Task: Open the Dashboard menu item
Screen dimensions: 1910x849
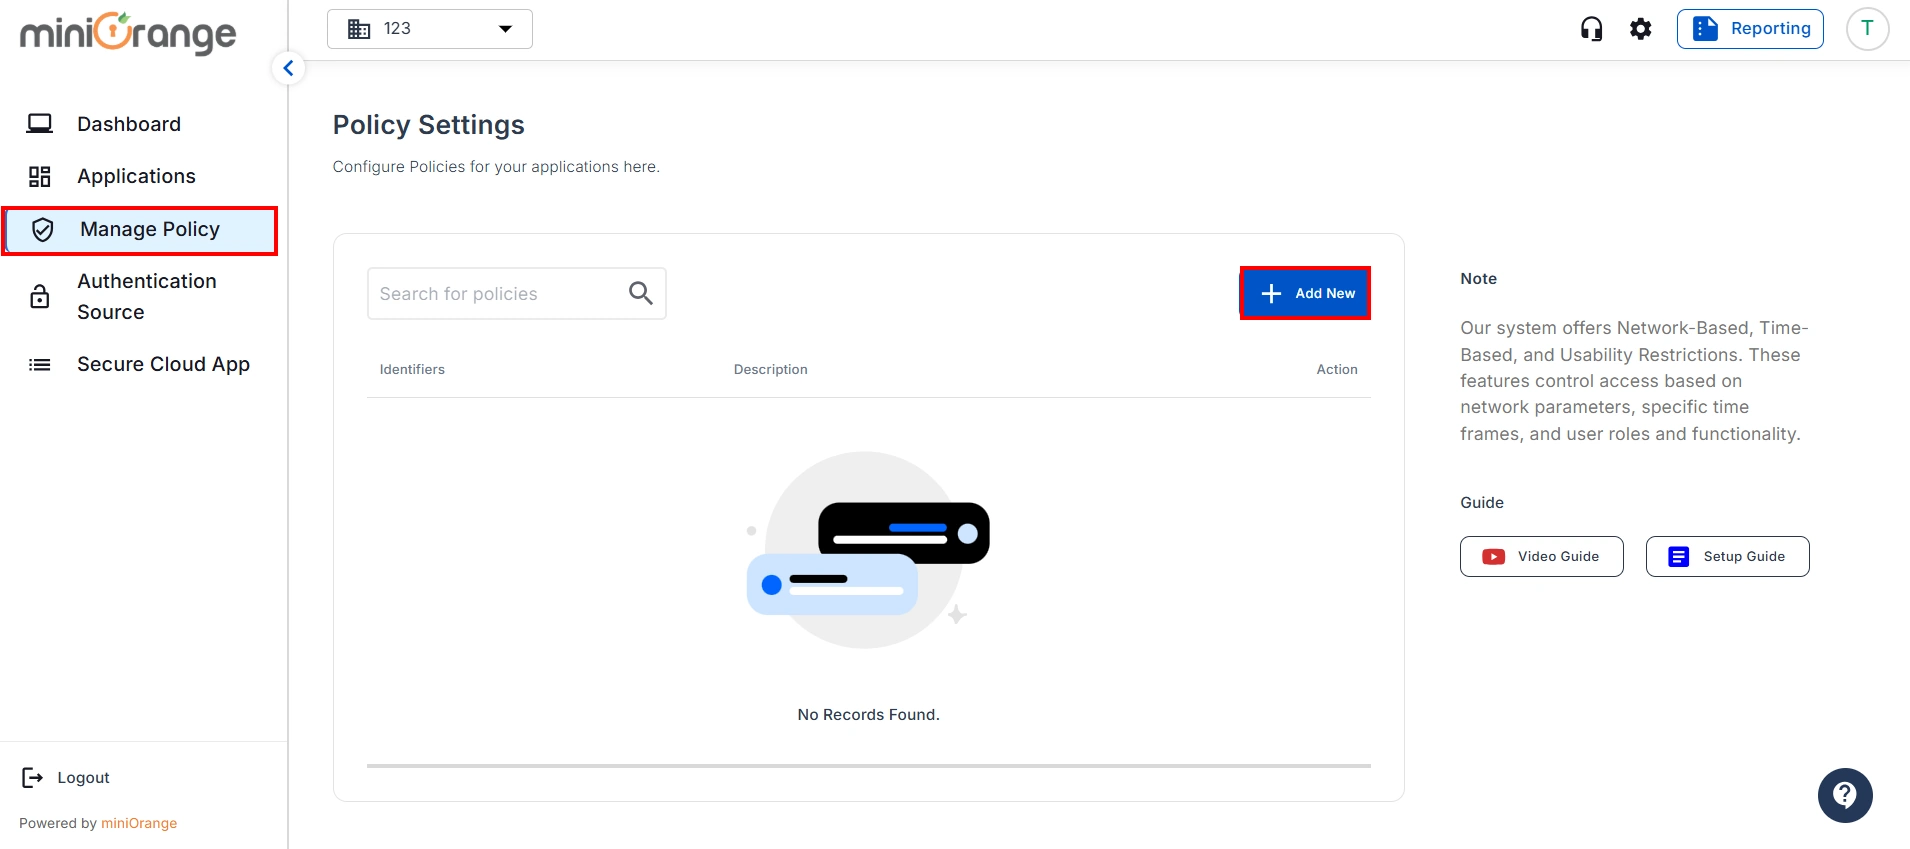Action: 129,124
